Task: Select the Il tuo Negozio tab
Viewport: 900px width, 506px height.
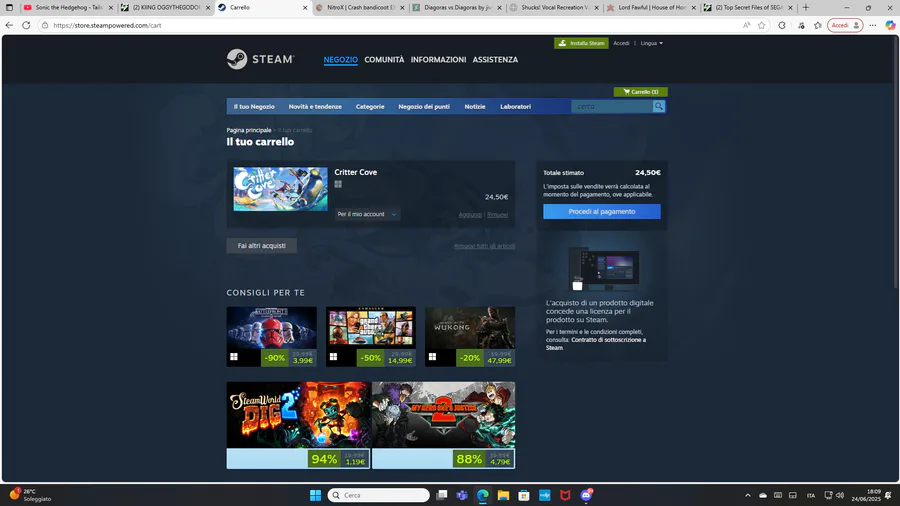Action: [254, 107]
